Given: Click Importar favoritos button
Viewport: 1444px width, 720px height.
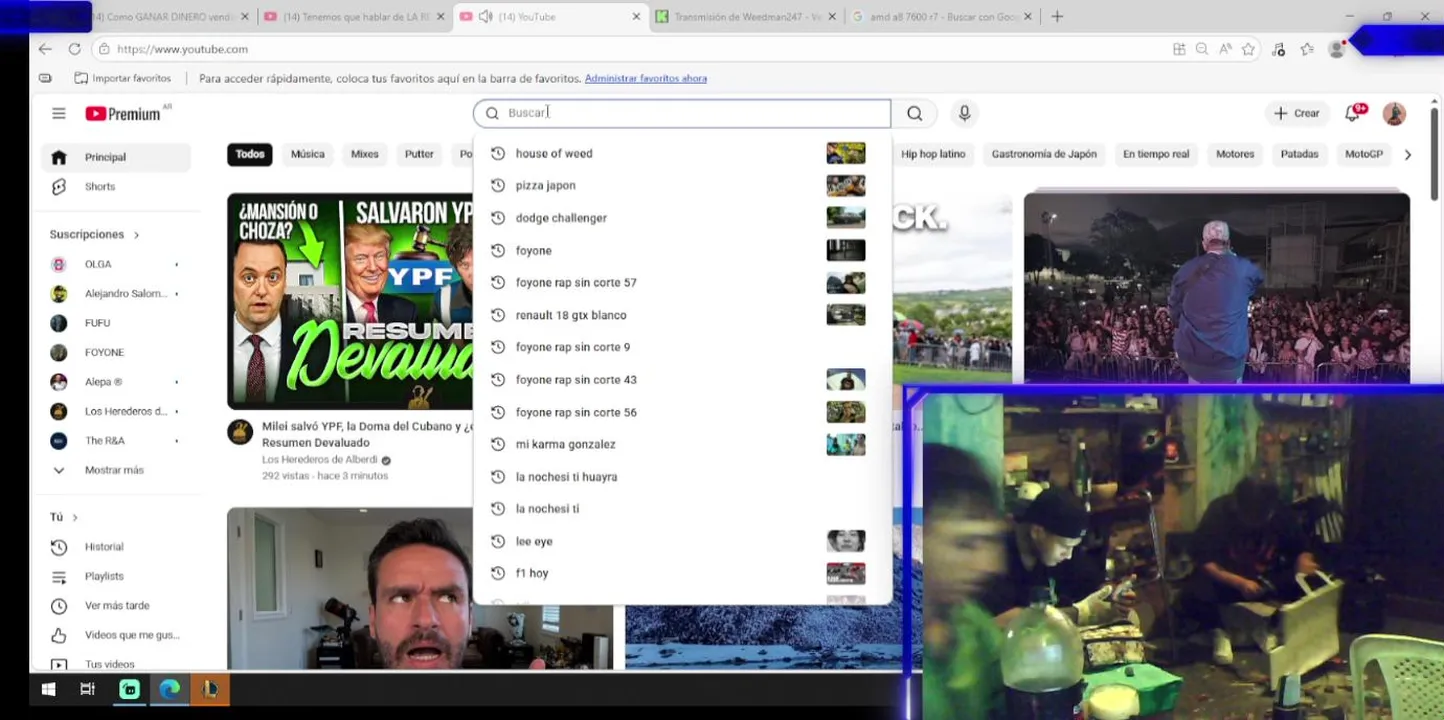Looking at the screenshot, I should coord(123,78).
